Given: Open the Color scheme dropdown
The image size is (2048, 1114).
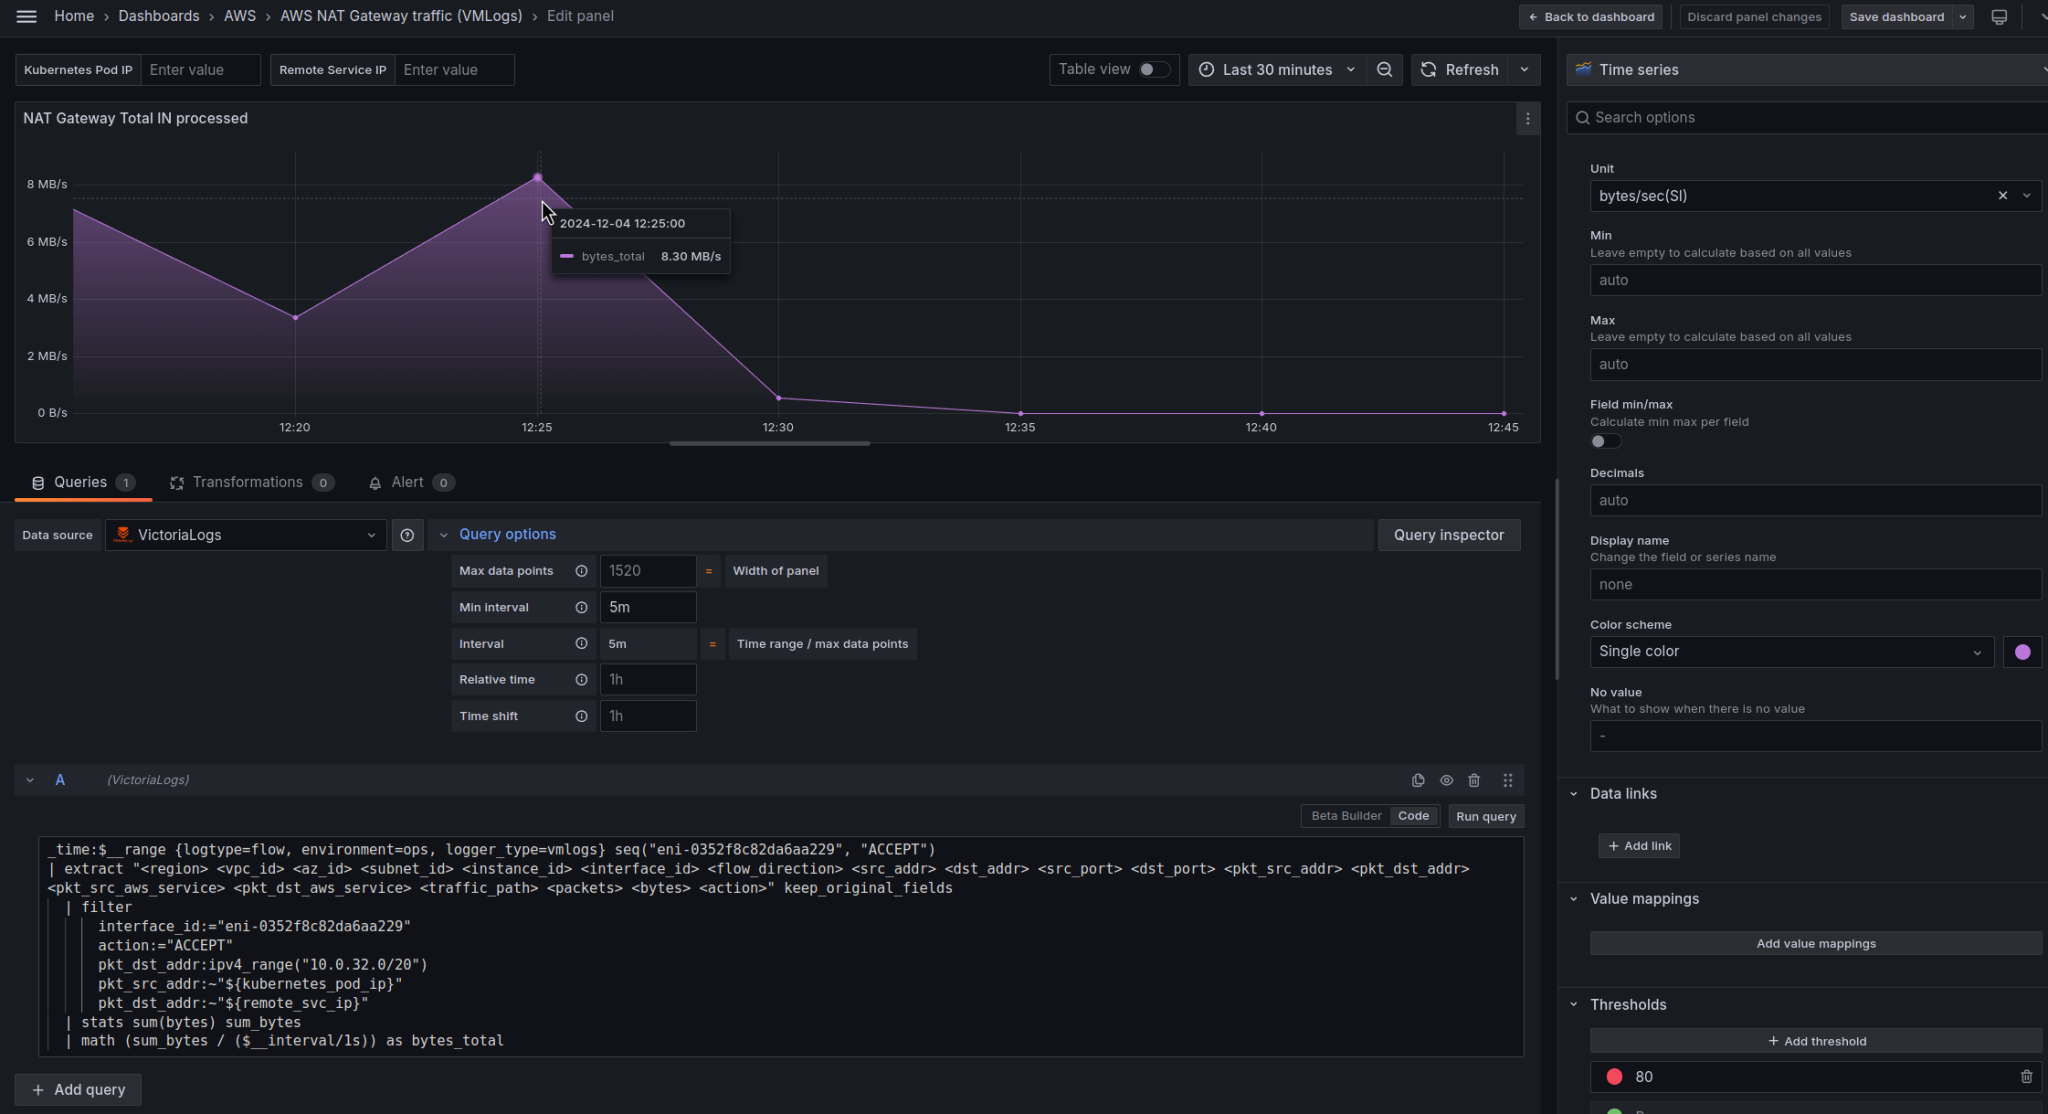Looking at the screenshot, I should pyautogui.click(x=1790, y=651).
